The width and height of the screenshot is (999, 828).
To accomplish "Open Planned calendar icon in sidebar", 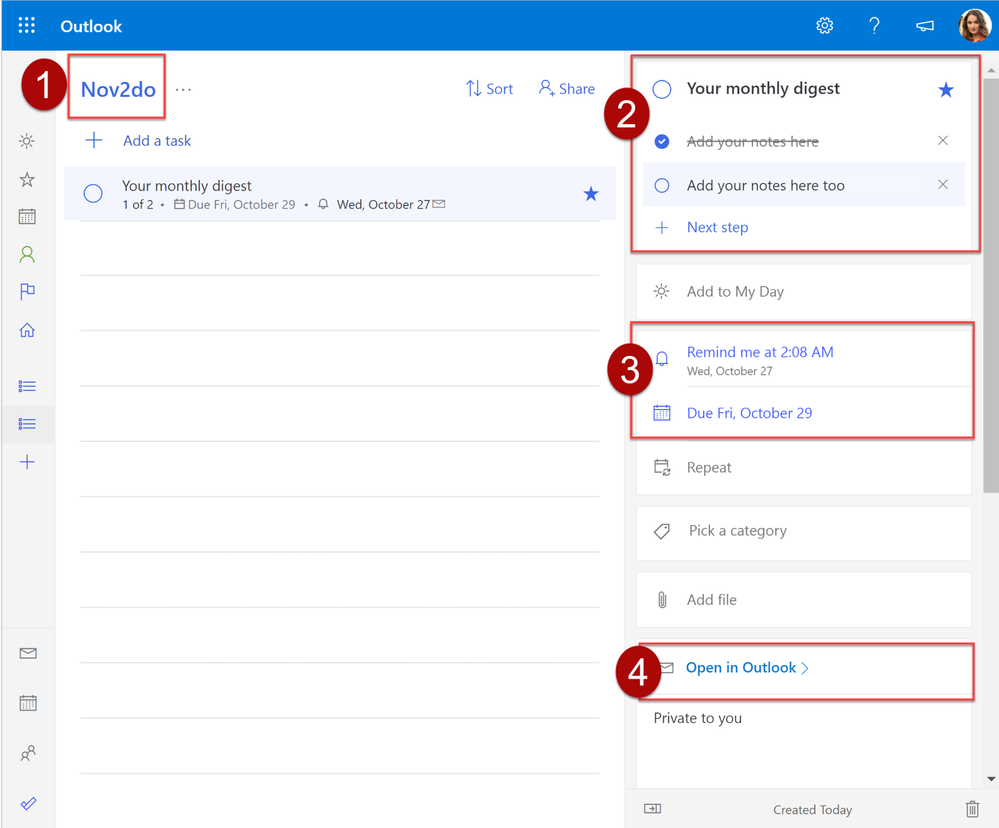I will (x=27, y=217).
